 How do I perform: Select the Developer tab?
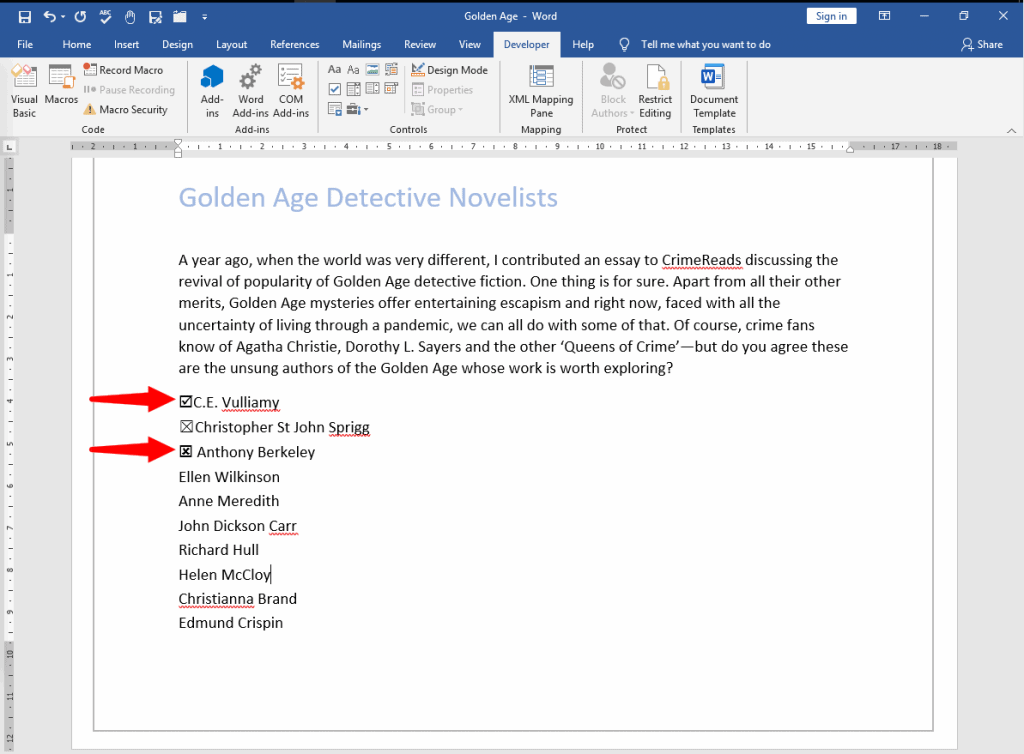pyautogui.click(x=526, y=44)
